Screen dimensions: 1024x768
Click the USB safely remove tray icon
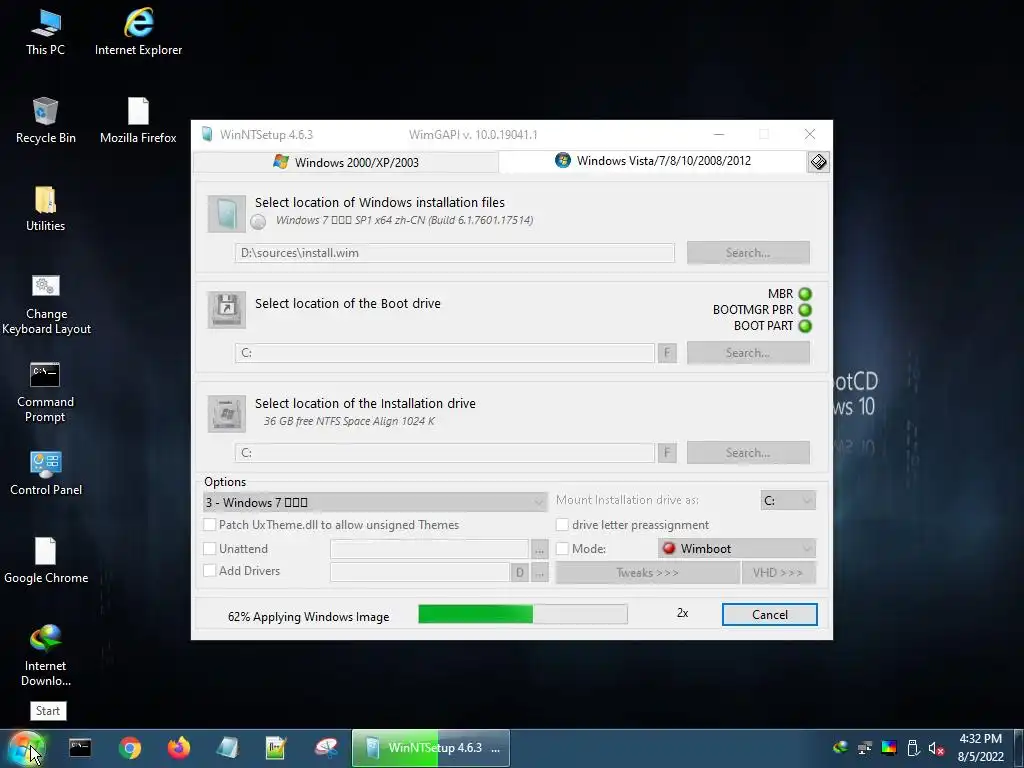[913, 748]
